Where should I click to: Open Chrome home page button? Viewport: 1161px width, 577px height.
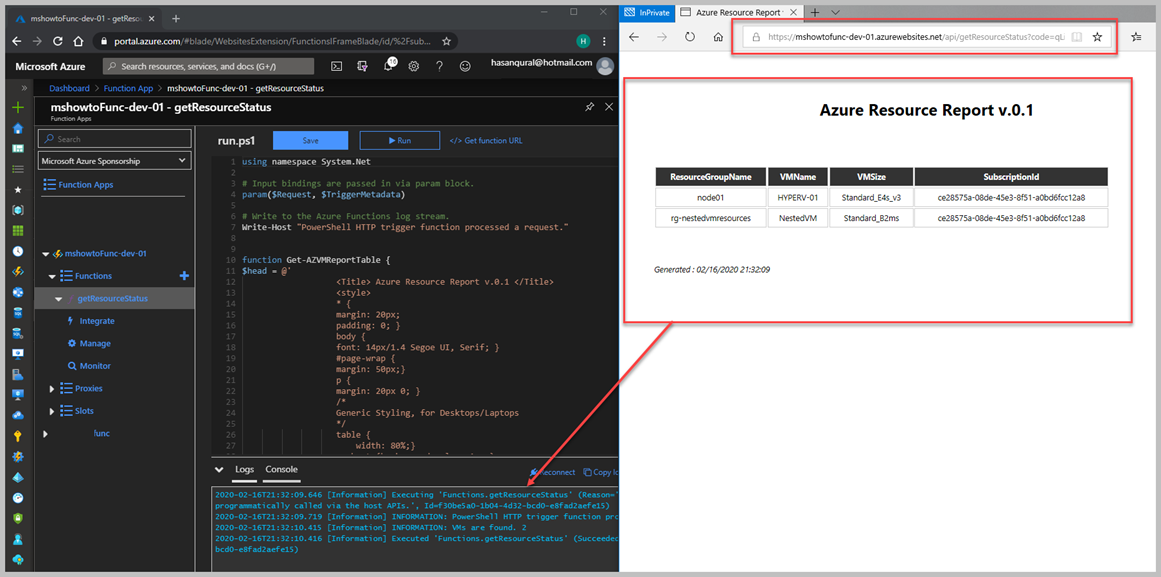click(78, 41)
